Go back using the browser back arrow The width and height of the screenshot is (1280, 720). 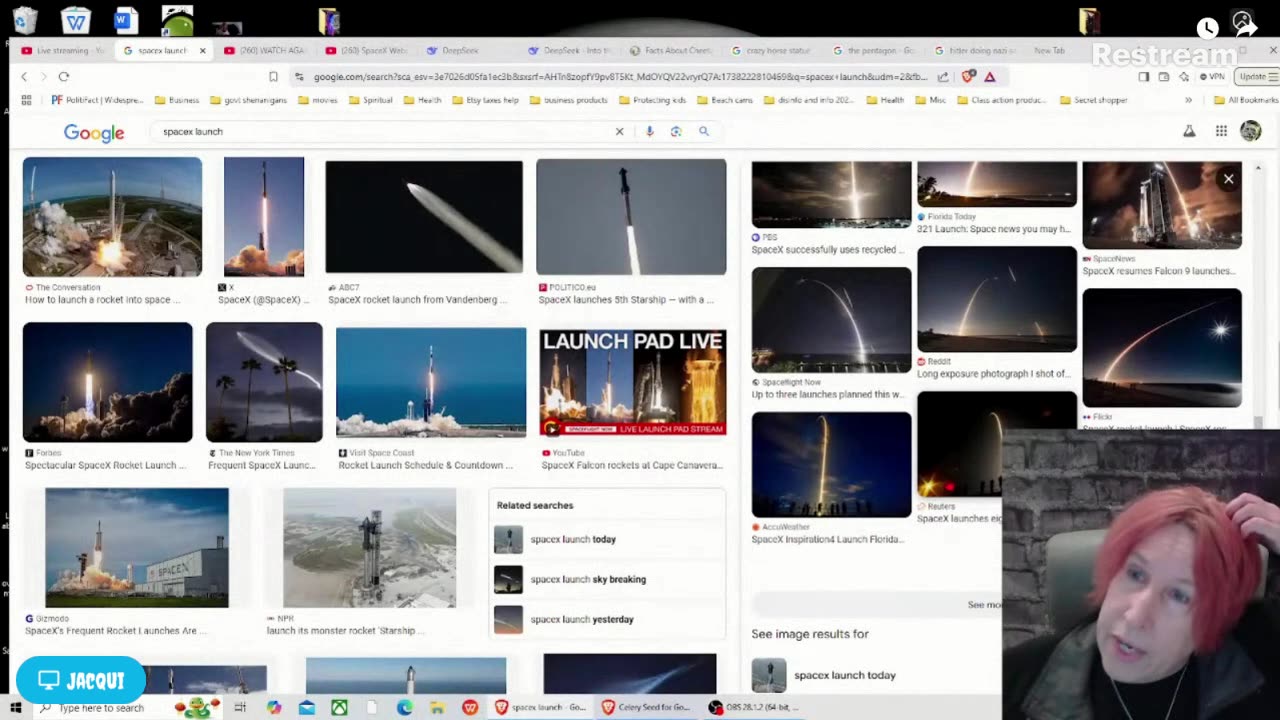pos(24,77)
